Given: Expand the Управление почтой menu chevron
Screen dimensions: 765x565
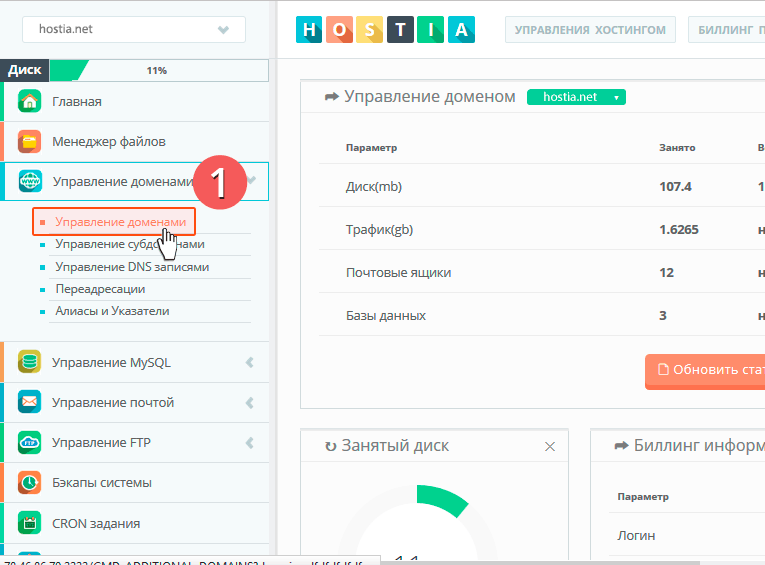Looking at the screenshot, I should (x=250, y=403).
